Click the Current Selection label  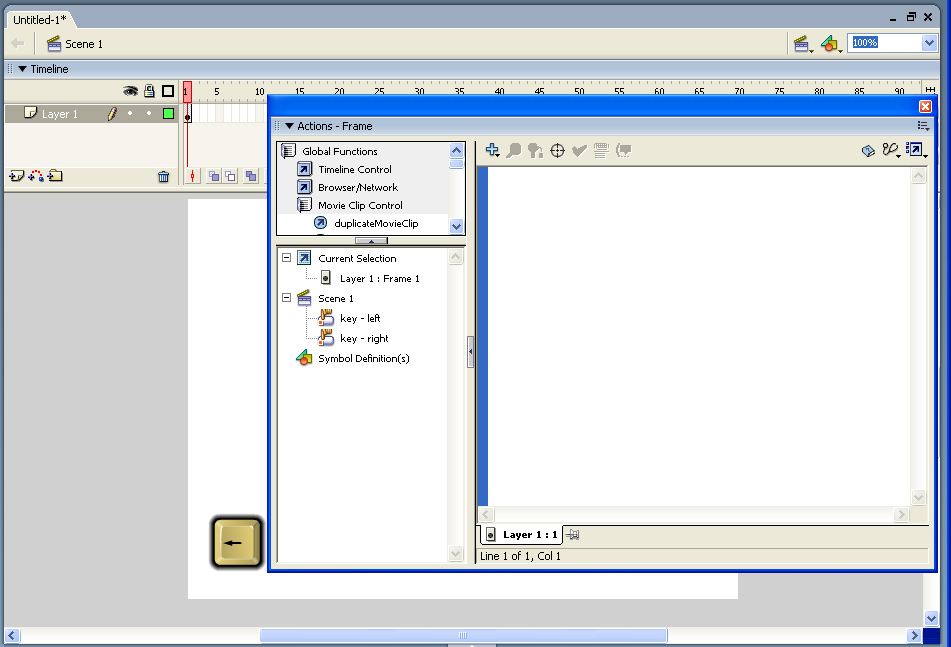[x=357, y=258]
